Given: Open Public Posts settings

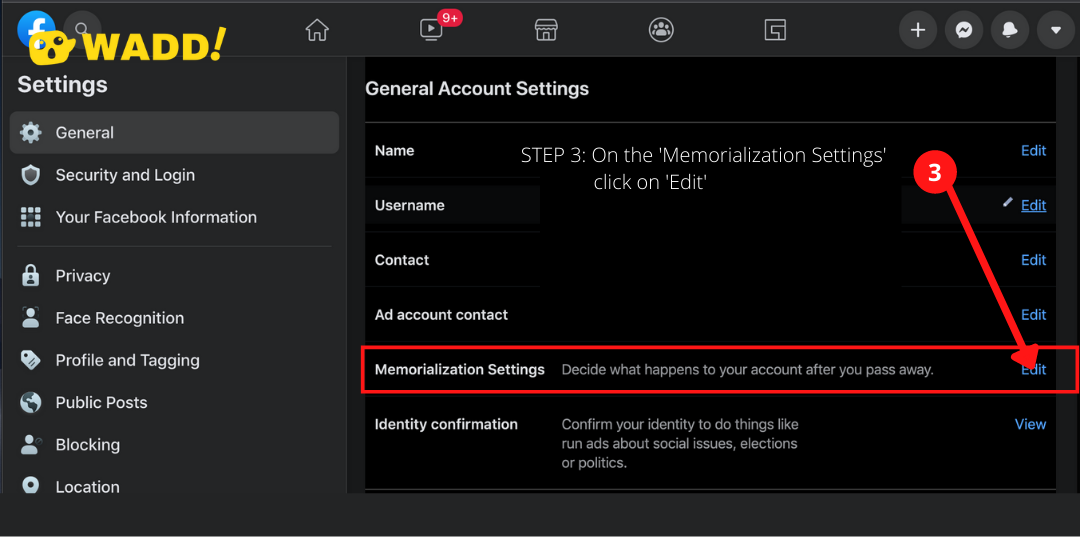Looking at the screenshot, I should (174, 402).
